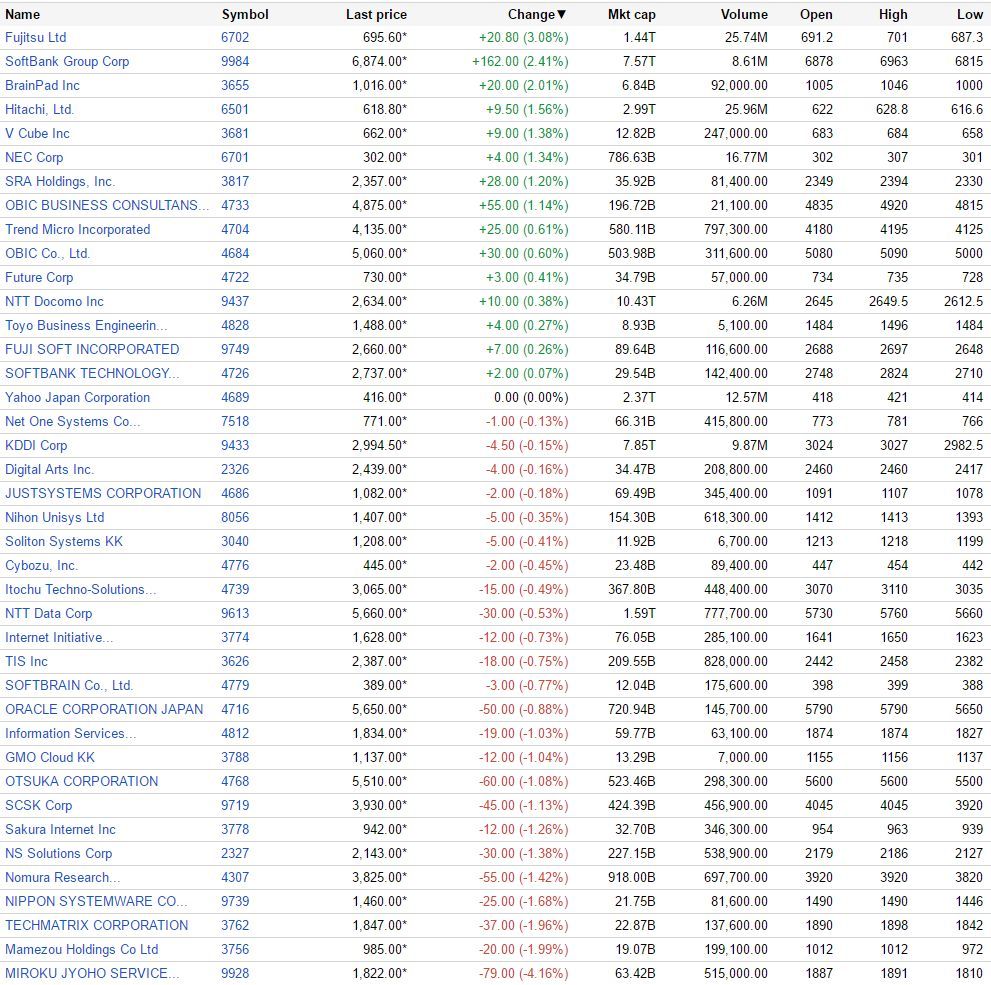Image resolution: width=991 pixels, height=985 pixels.
Task: Sort table by Change column header
Action: (x=537, y=15)
